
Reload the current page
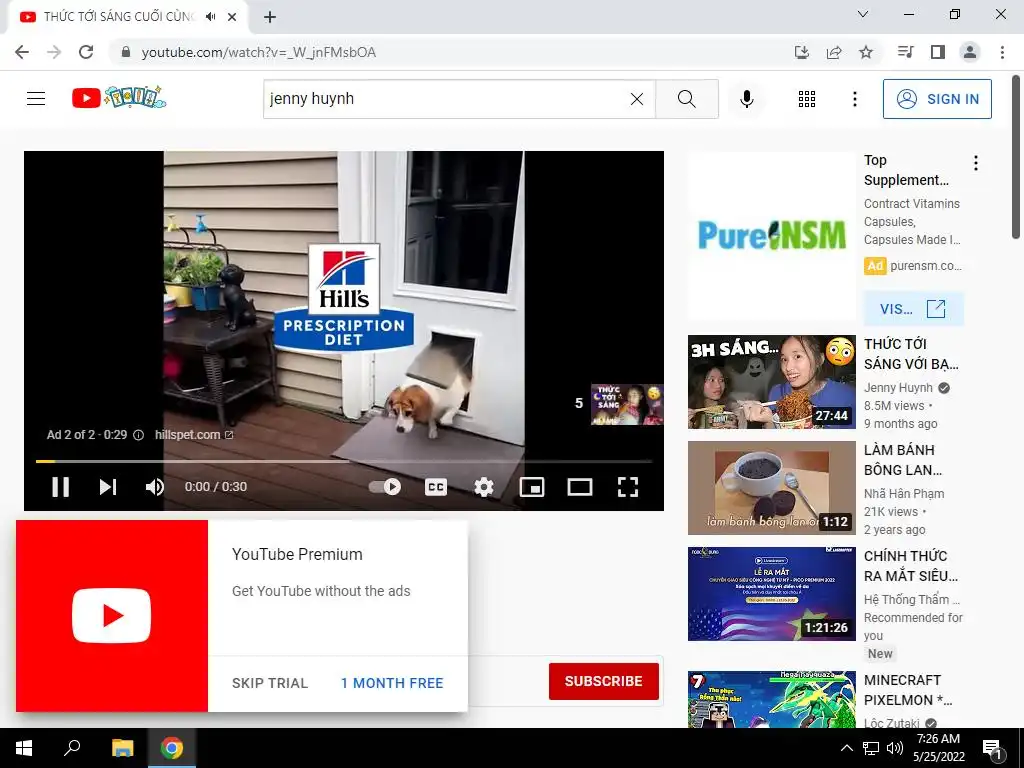(86, 52)
